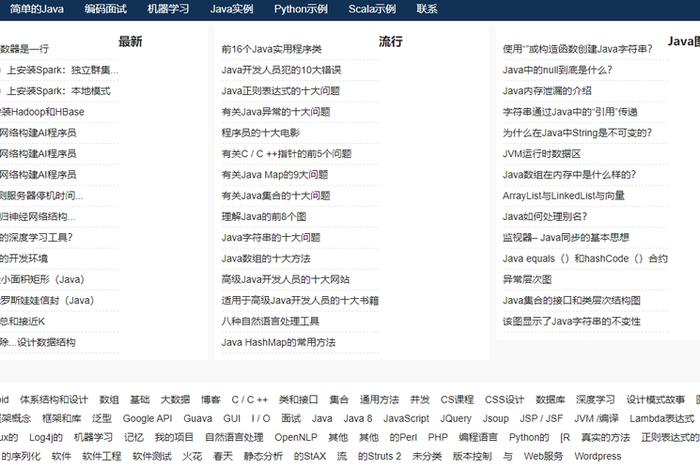The image size is (700, 470).
Task: Click 为什么在Java中String是不可变的?
Action: tap(577, 133)
